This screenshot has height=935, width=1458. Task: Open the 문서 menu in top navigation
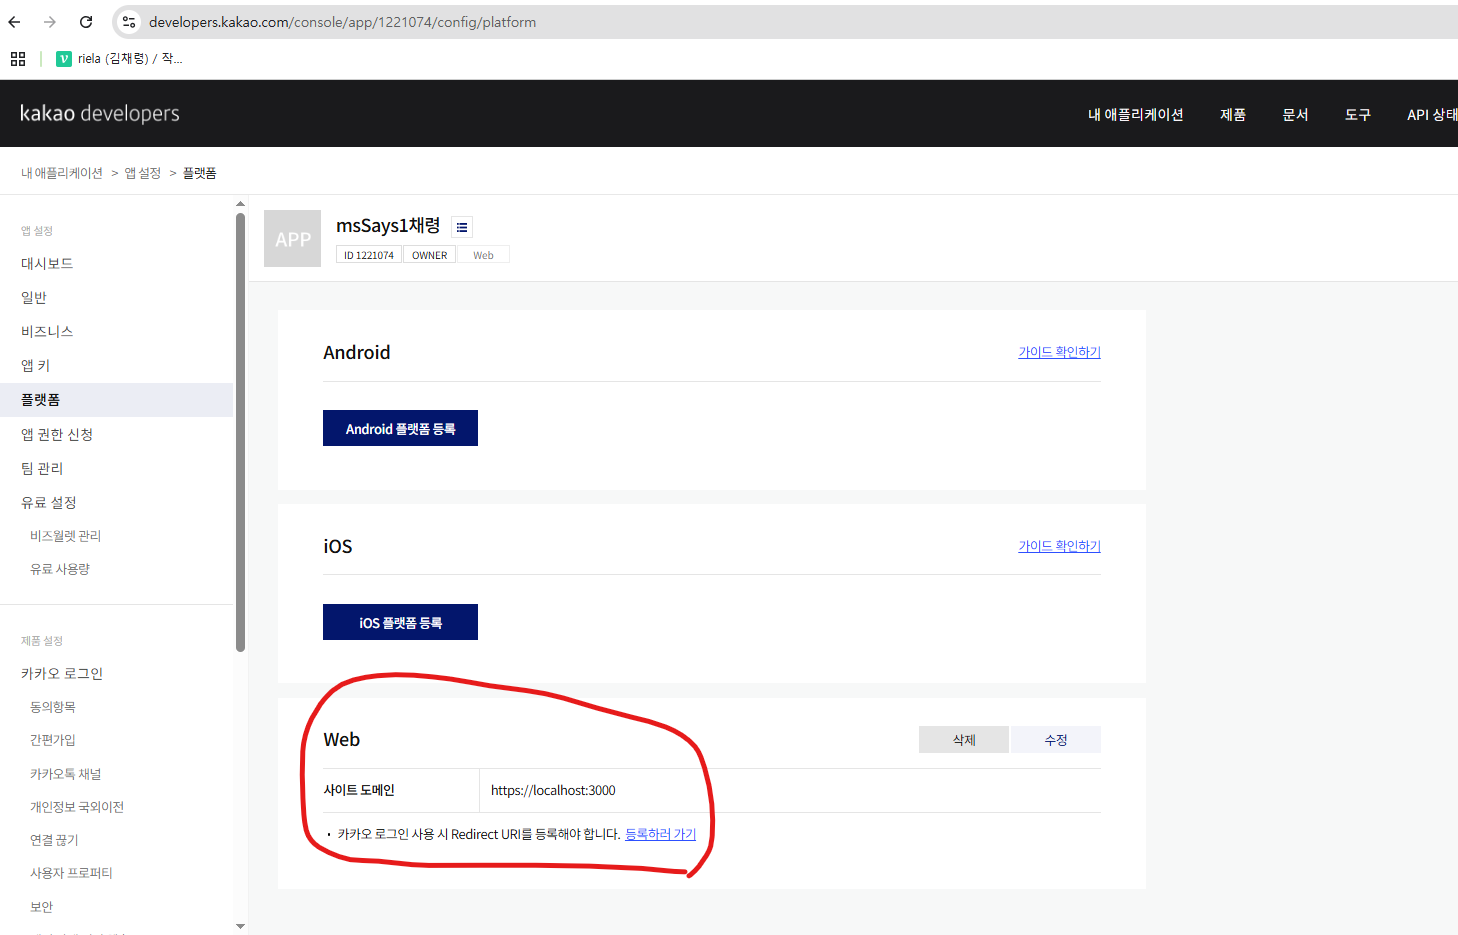click(1295, 114)
